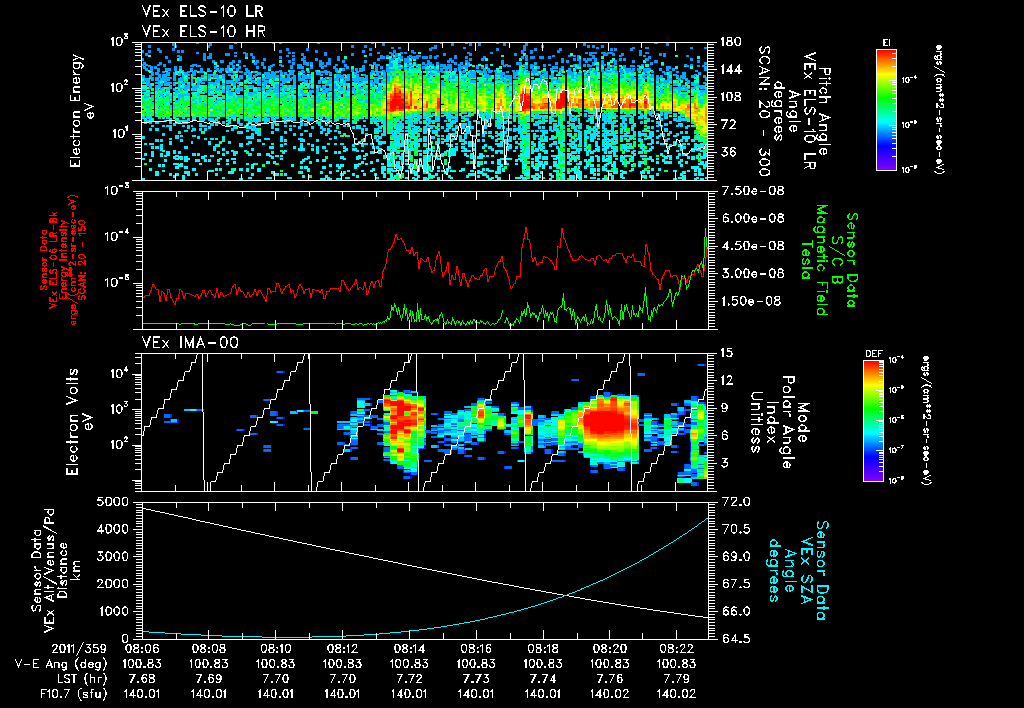Click the "DEF" label above the color bar
This screenshot has height=708, width=1024.
click(x=874, y=353)
